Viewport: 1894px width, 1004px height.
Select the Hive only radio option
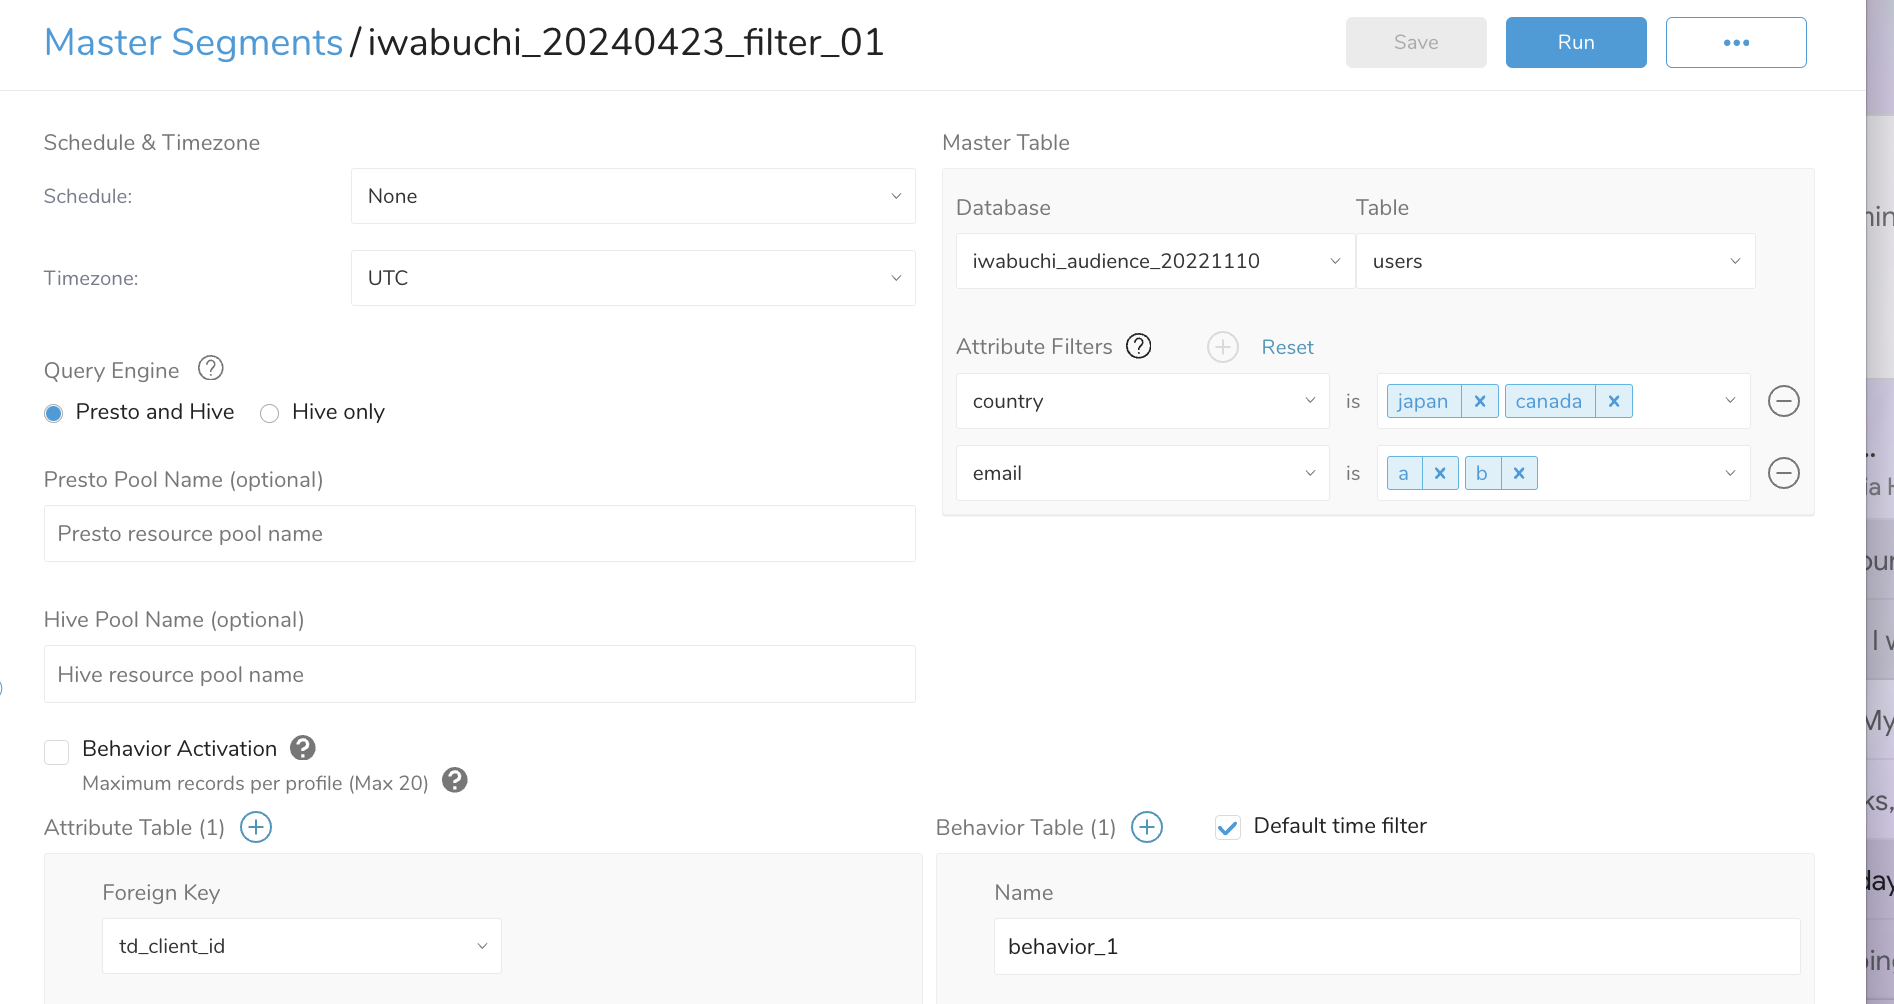[x=269, y=413]
